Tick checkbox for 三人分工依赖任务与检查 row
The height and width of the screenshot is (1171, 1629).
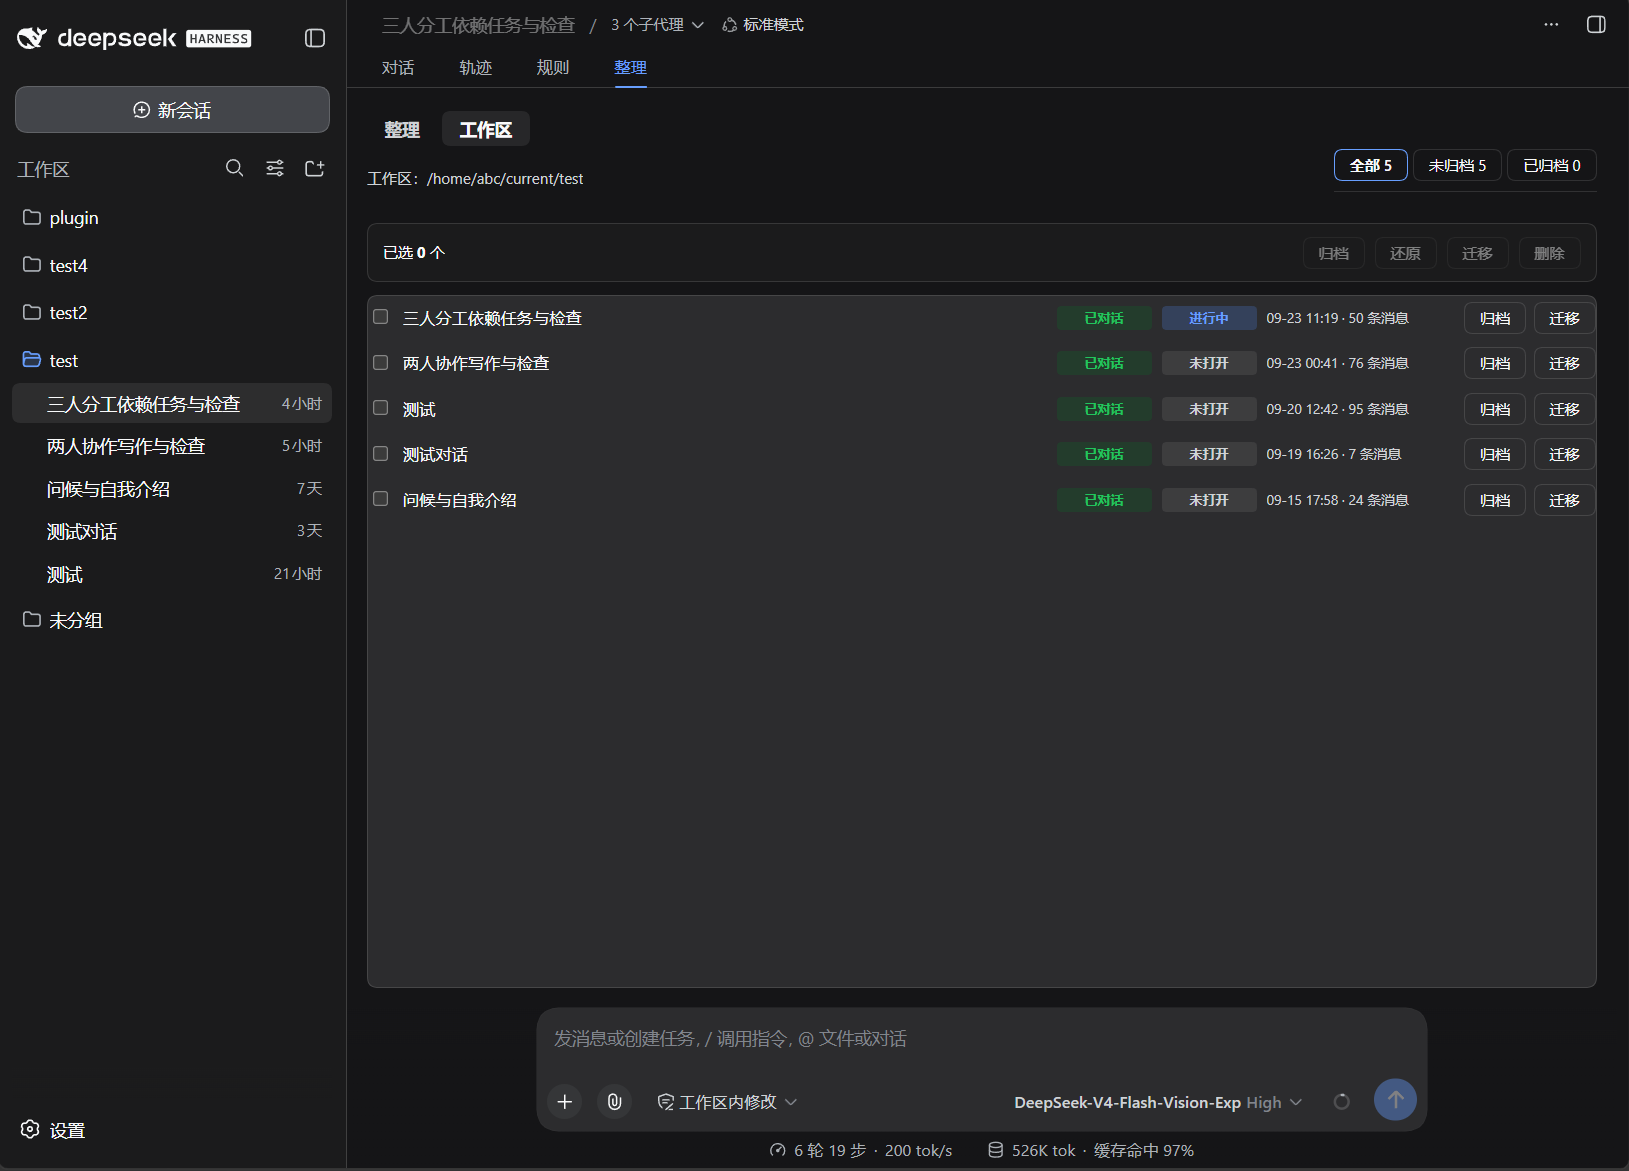click(381, 317)
